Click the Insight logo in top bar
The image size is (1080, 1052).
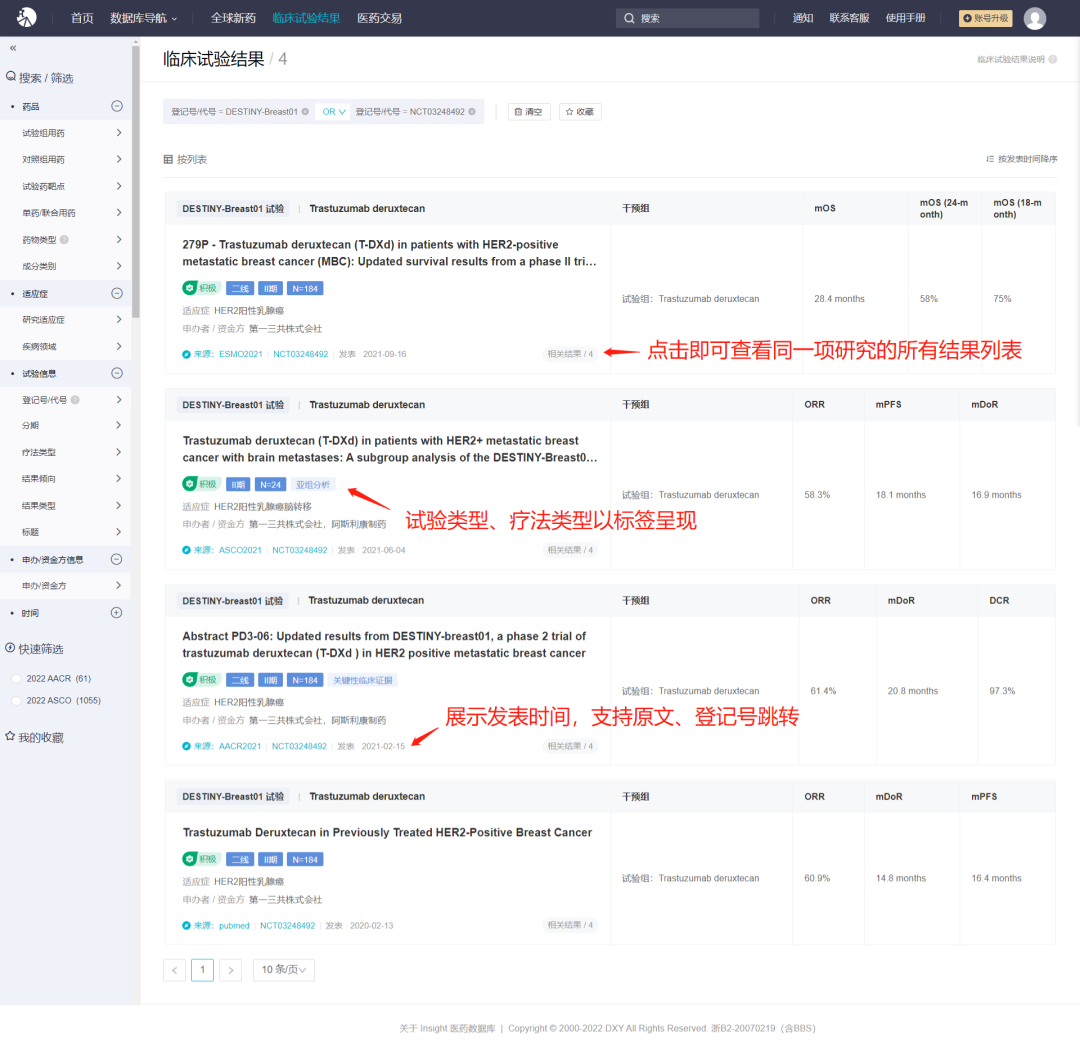(26, 17)
